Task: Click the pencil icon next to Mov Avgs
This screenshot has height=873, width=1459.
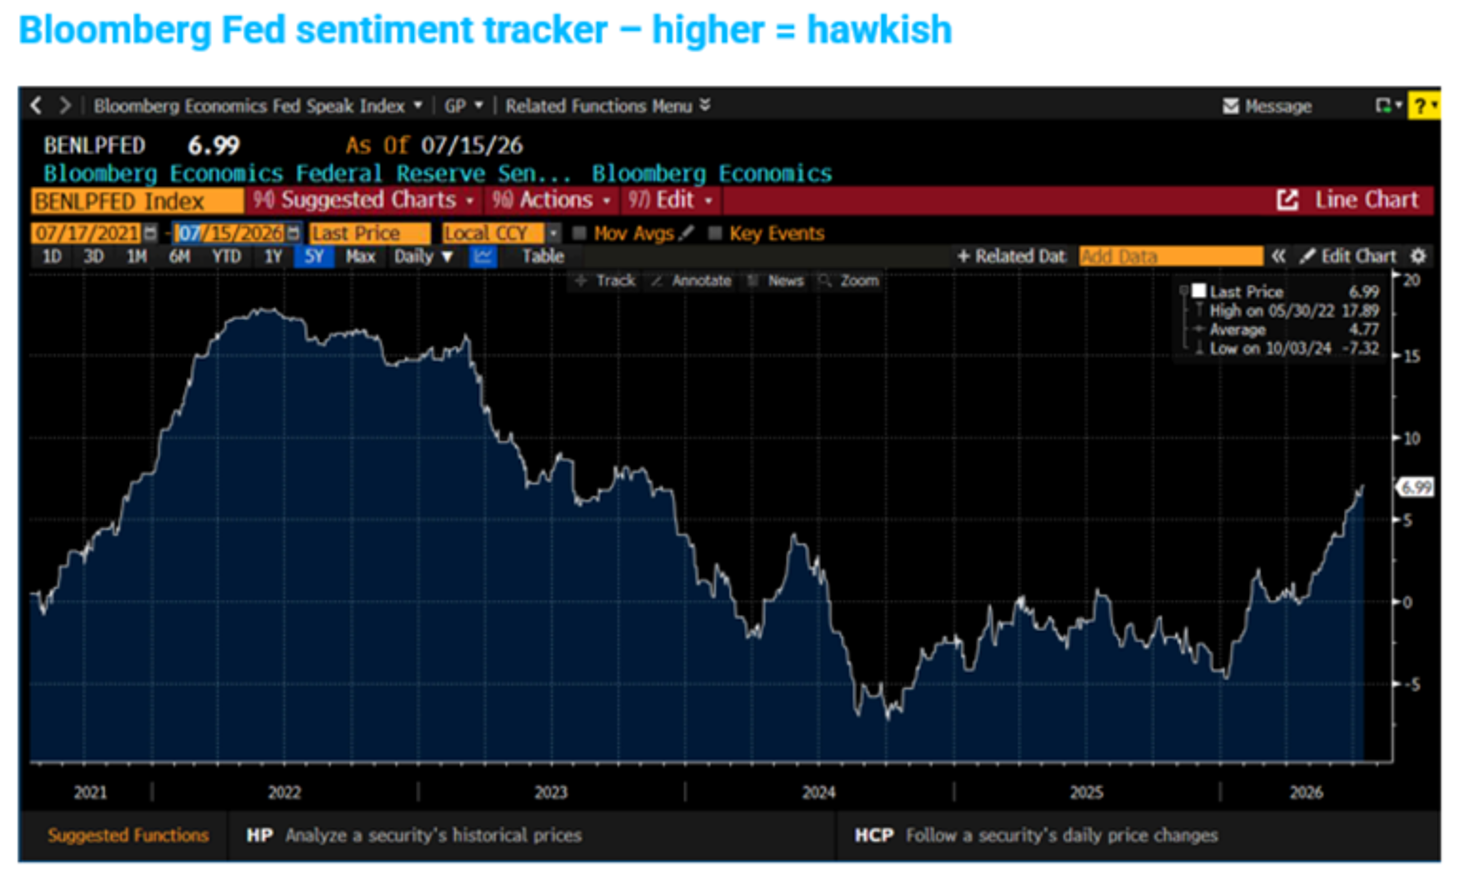Action: (686, 233)
